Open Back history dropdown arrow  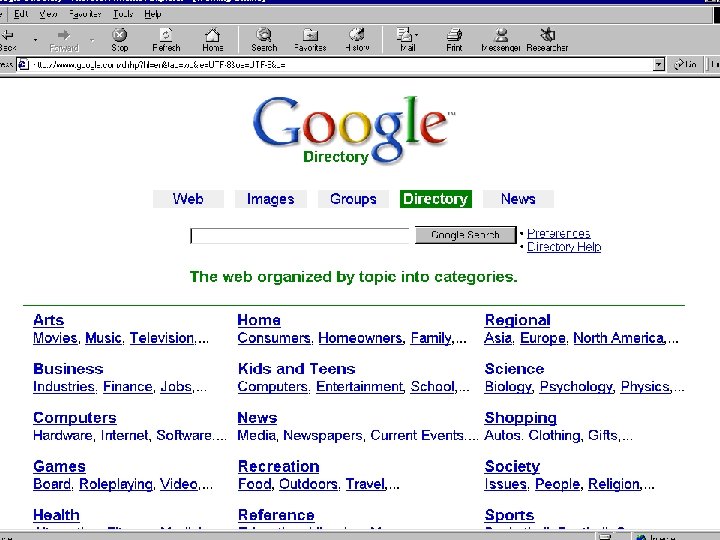35,40
